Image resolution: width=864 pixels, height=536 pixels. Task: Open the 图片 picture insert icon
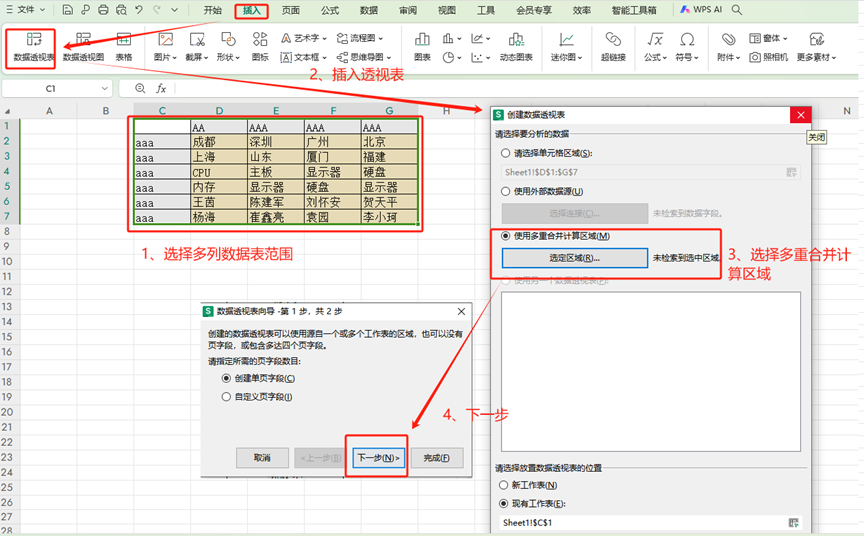click(x=165, y=40)
